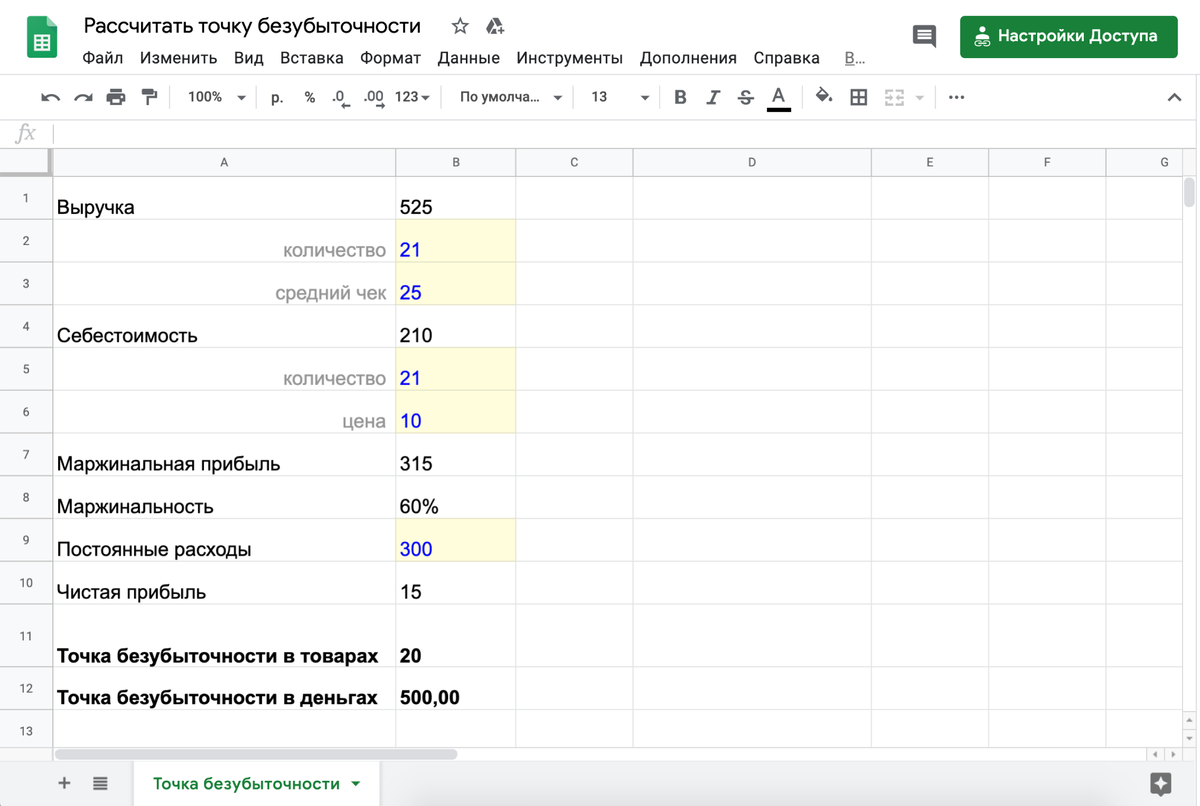Open the text color picker
This screenshot has width=1200, height=806.
coord(779,97)
